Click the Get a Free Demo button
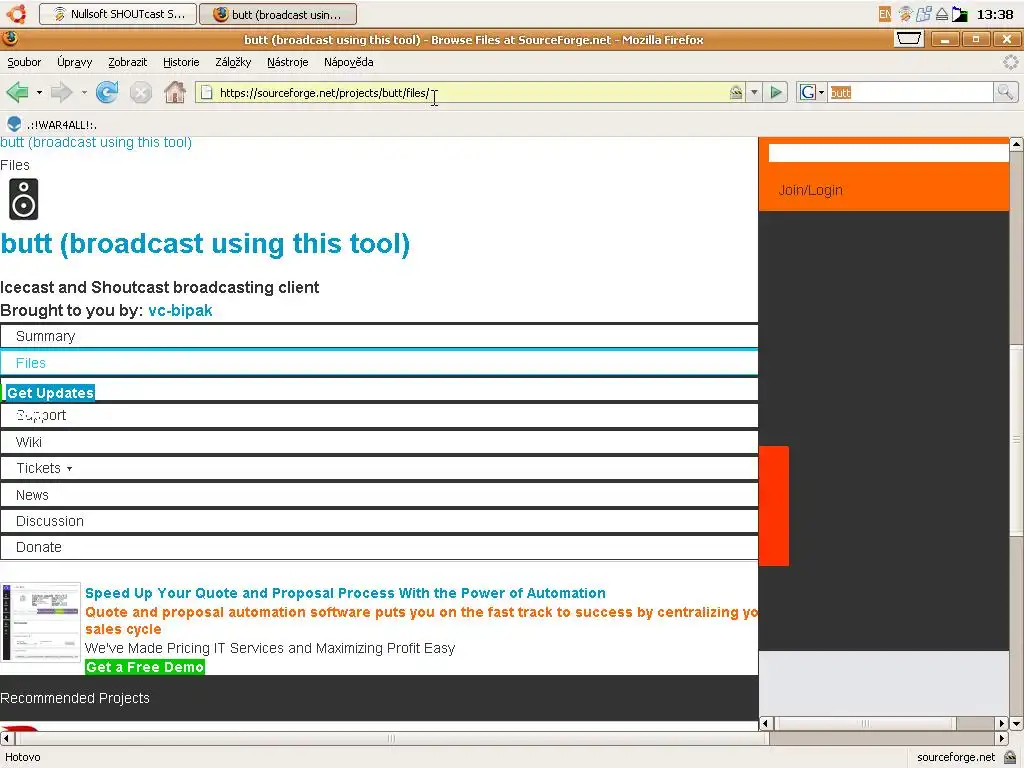This screenshot has width=1024, height=768. tap(145, 667)
